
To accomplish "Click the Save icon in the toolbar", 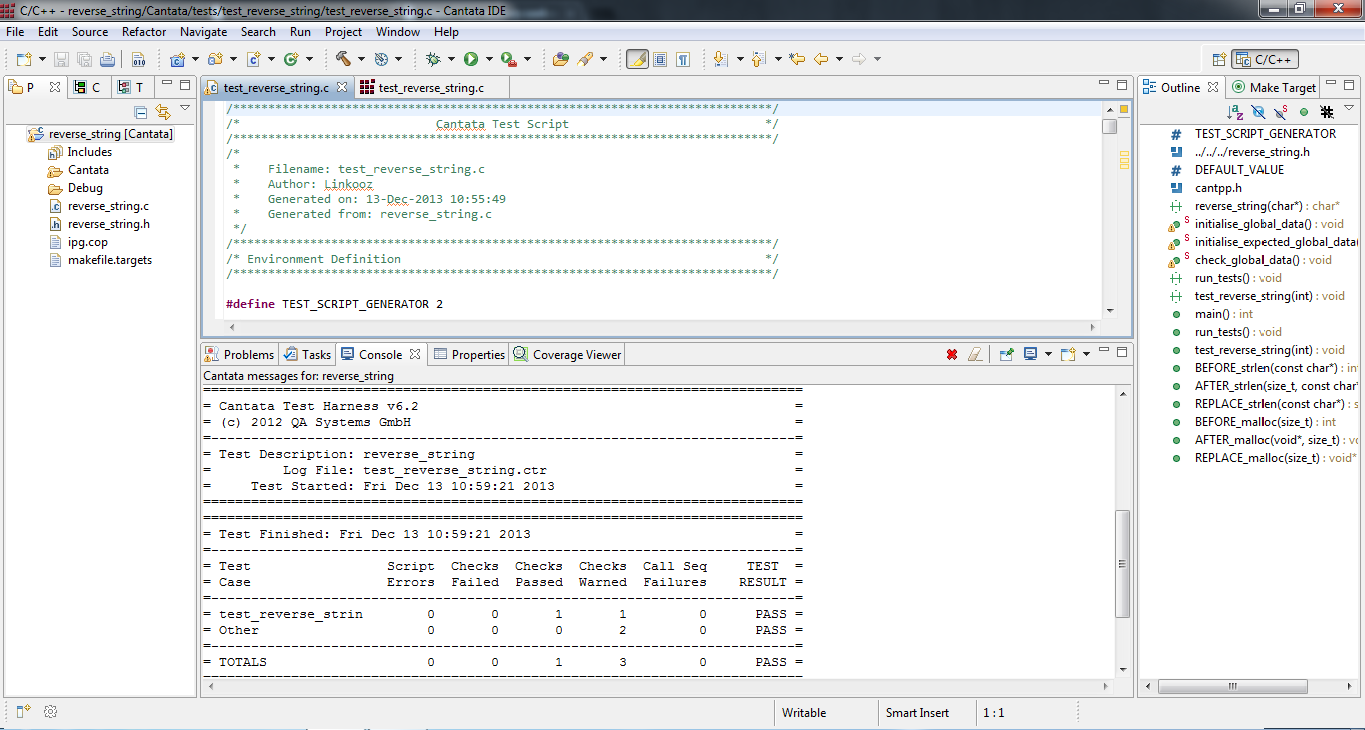I will (x=61, y=59).
